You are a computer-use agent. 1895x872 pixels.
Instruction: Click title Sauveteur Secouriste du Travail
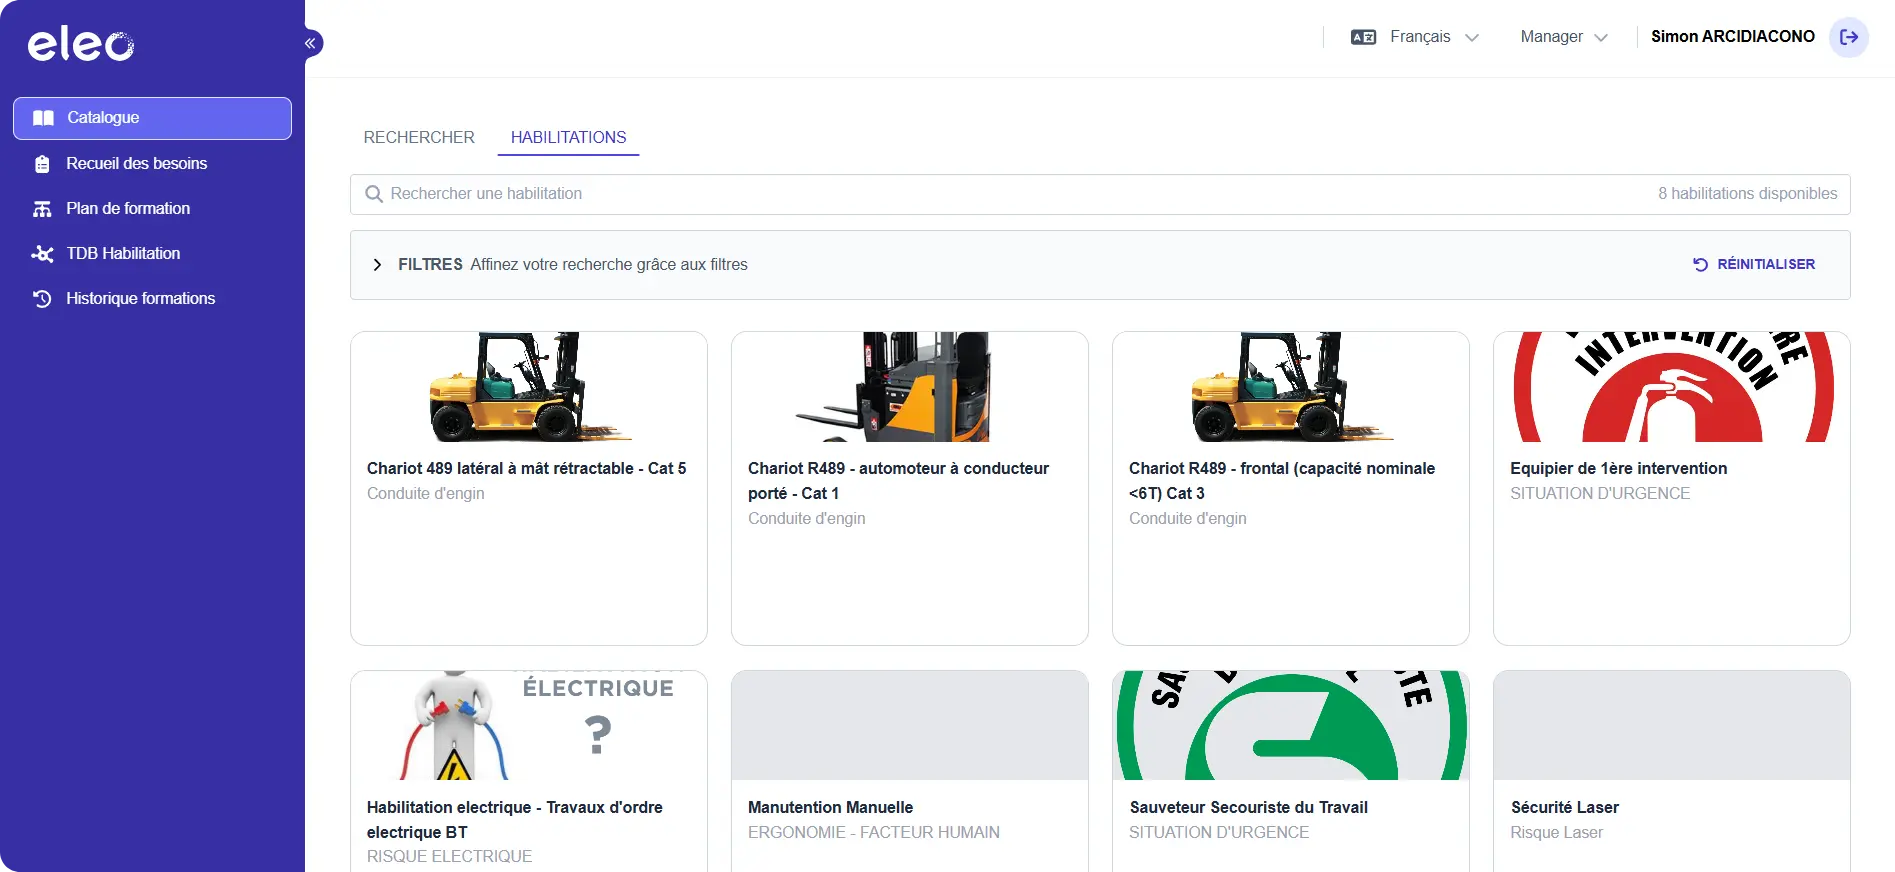(1248, 808)
